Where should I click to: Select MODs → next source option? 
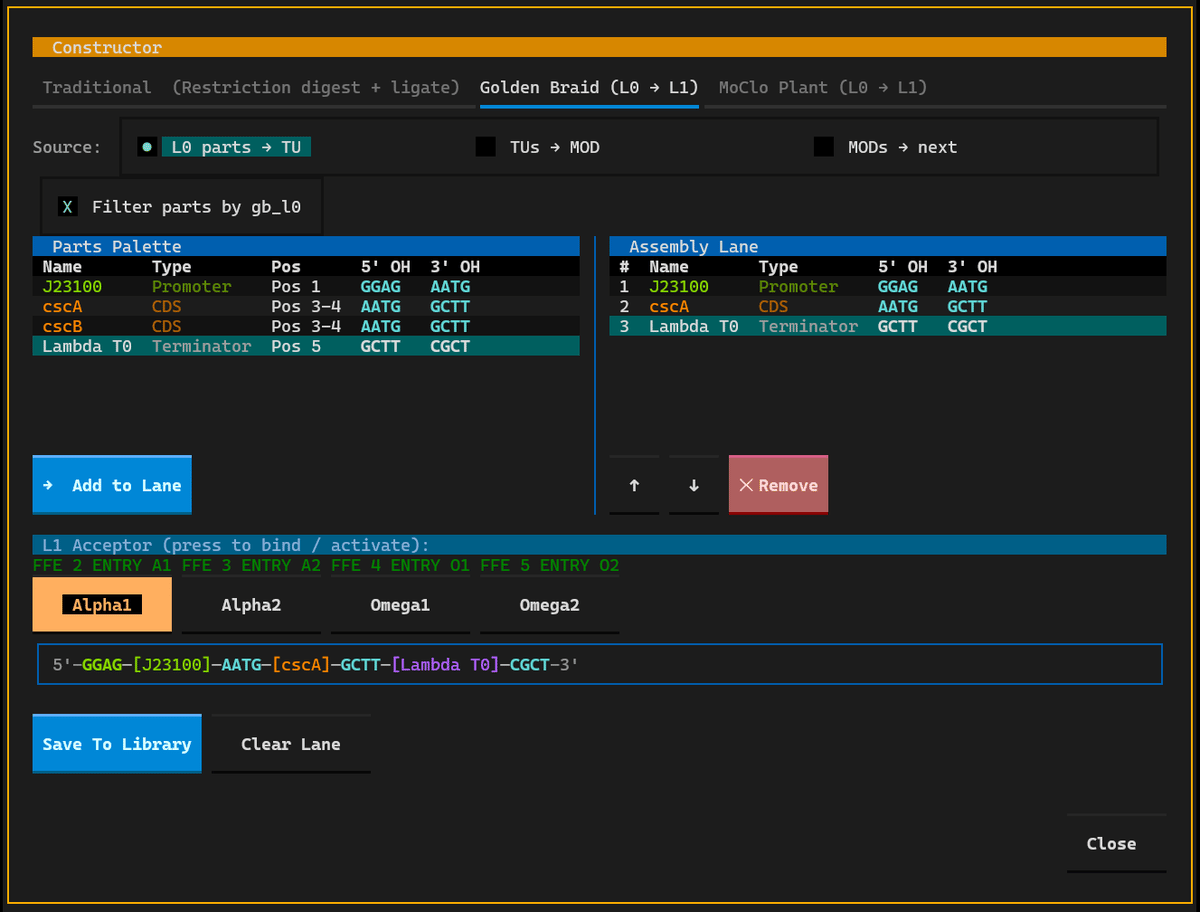point(886,147)
